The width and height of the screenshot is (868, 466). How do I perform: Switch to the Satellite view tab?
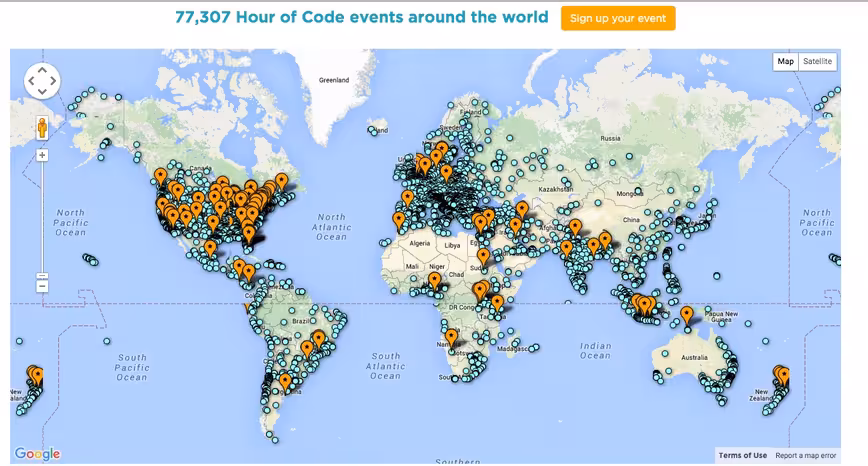pyautogui.click(x=818, y=61)
